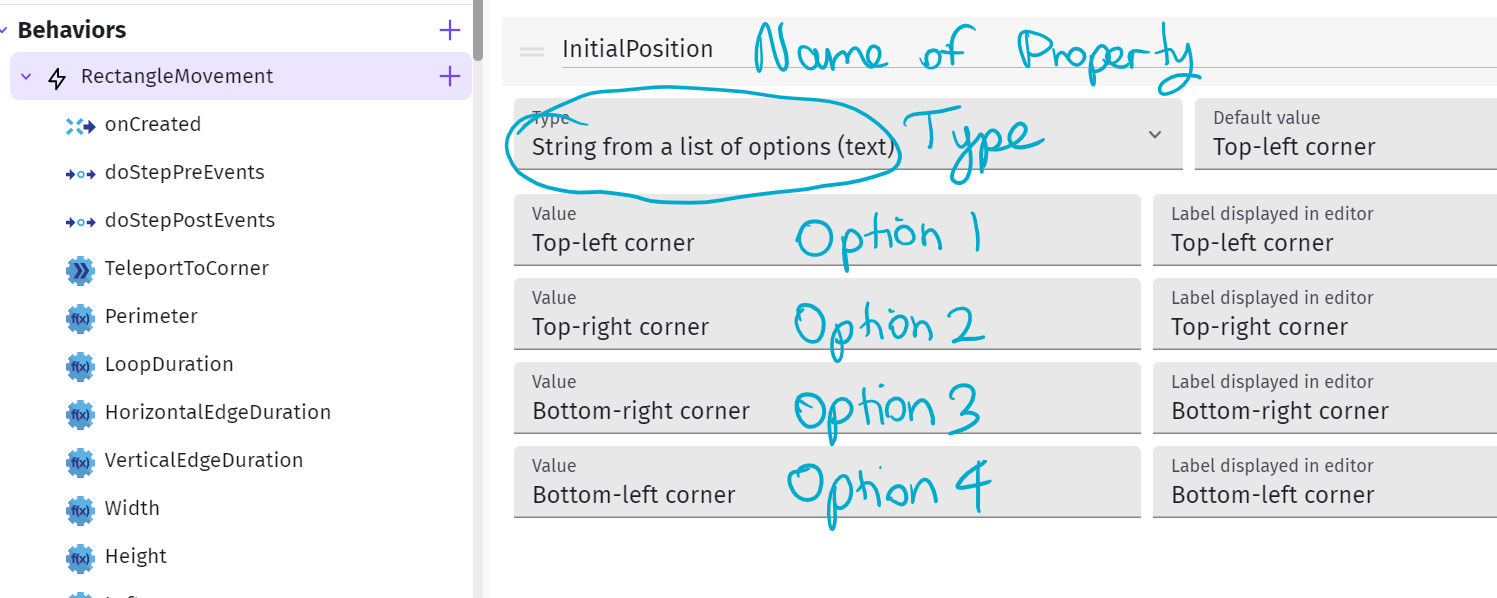1497x598 pixels.
Task: Select the Width expression item
Action: pyautogui.click(x=132, y=508)
